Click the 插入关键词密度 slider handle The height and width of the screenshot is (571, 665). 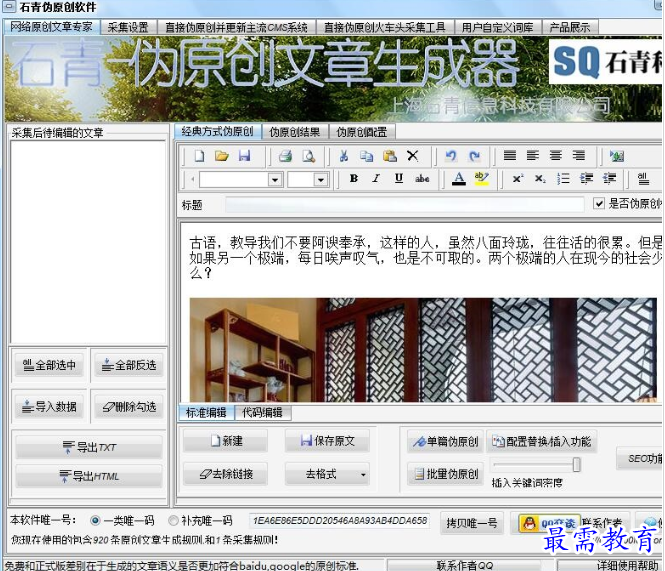[x=576, y=465]
